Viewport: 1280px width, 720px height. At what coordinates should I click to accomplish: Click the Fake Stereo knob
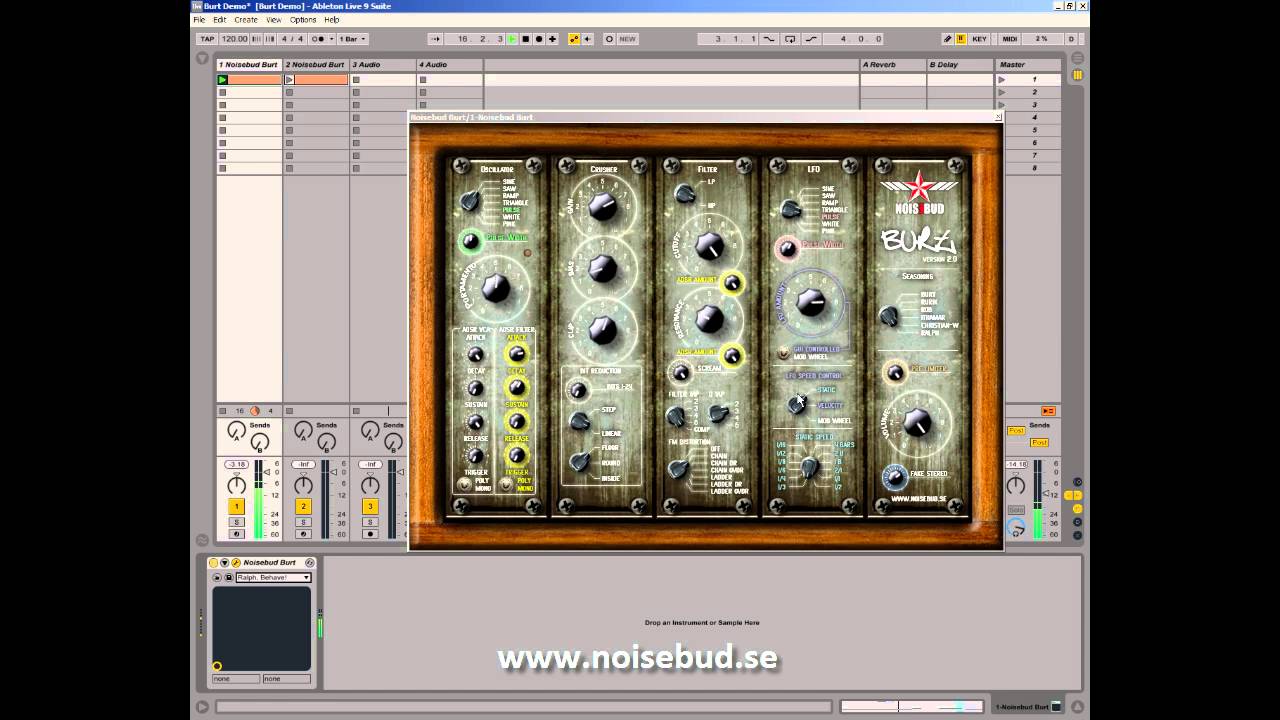click(x=894, y=477)
